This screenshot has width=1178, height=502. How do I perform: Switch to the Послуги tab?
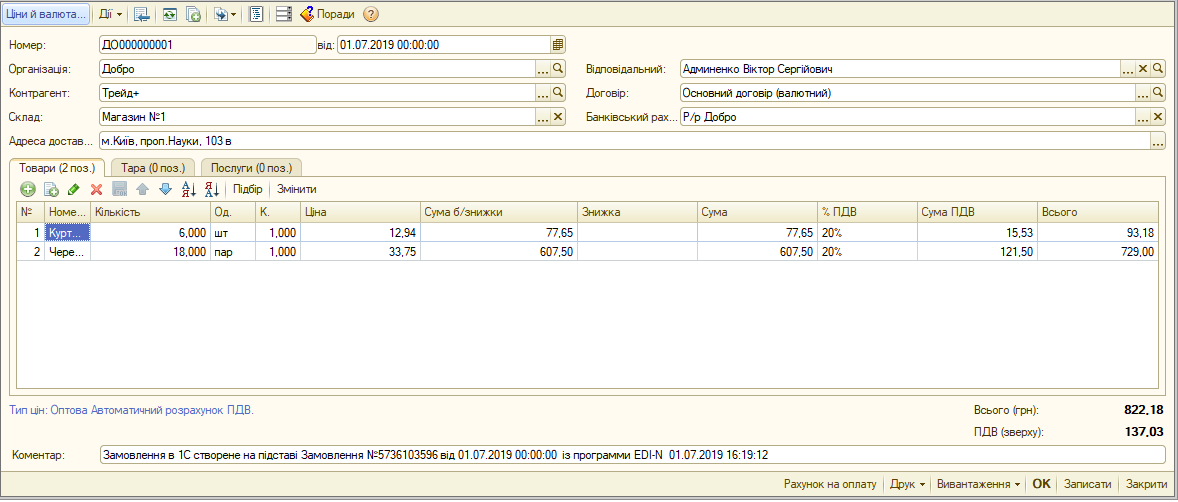251,168
